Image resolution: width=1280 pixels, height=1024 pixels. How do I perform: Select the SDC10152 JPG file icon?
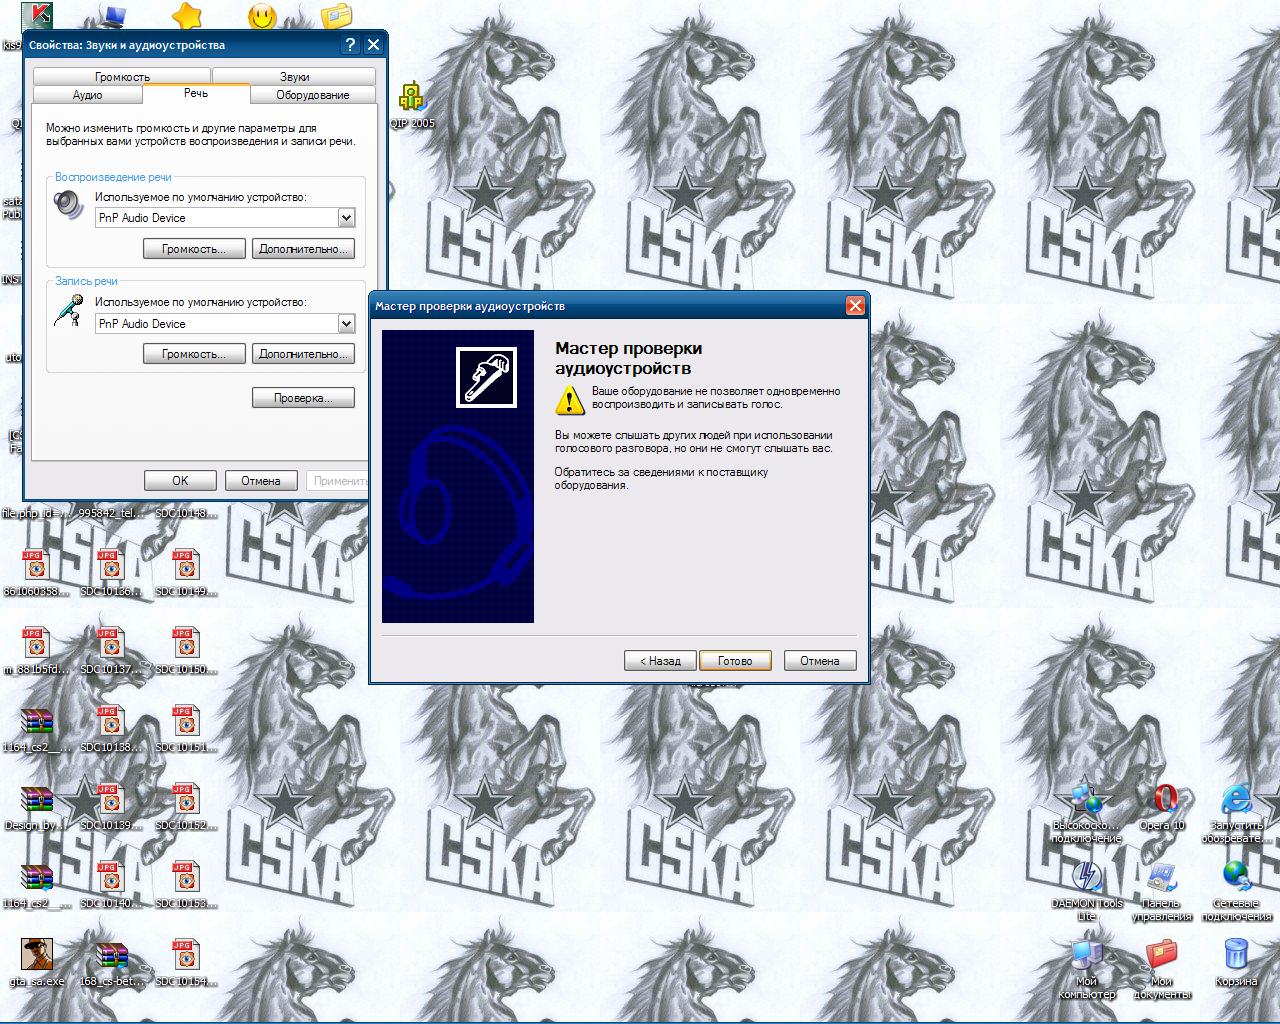coord(185,800)
